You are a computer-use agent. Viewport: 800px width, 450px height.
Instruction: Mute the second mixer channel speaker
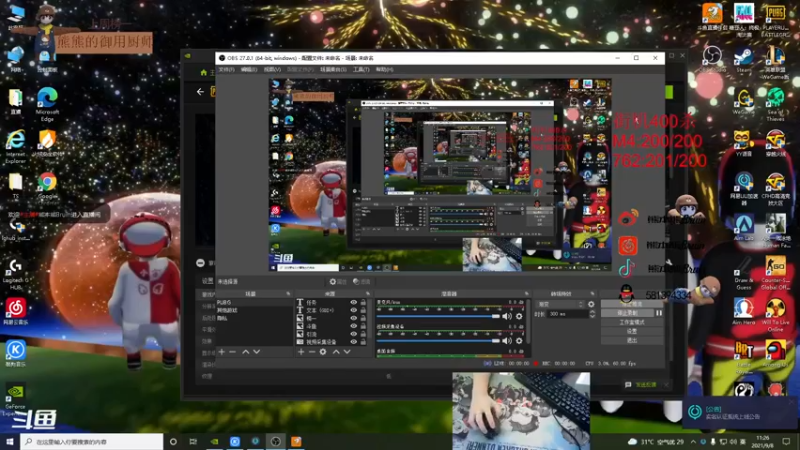pyautogui.click(x=507, y=340)
